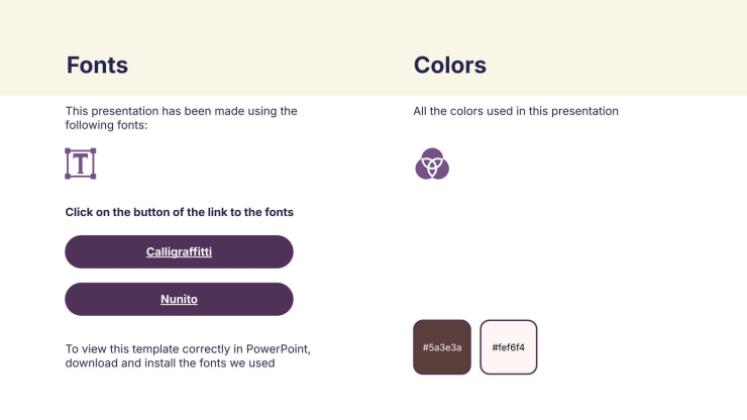The width and height of the screenshot is (747, 420).
Task: Open the Calligraffitti font link button
Action: pyautogui.click(x=179, y=252)
